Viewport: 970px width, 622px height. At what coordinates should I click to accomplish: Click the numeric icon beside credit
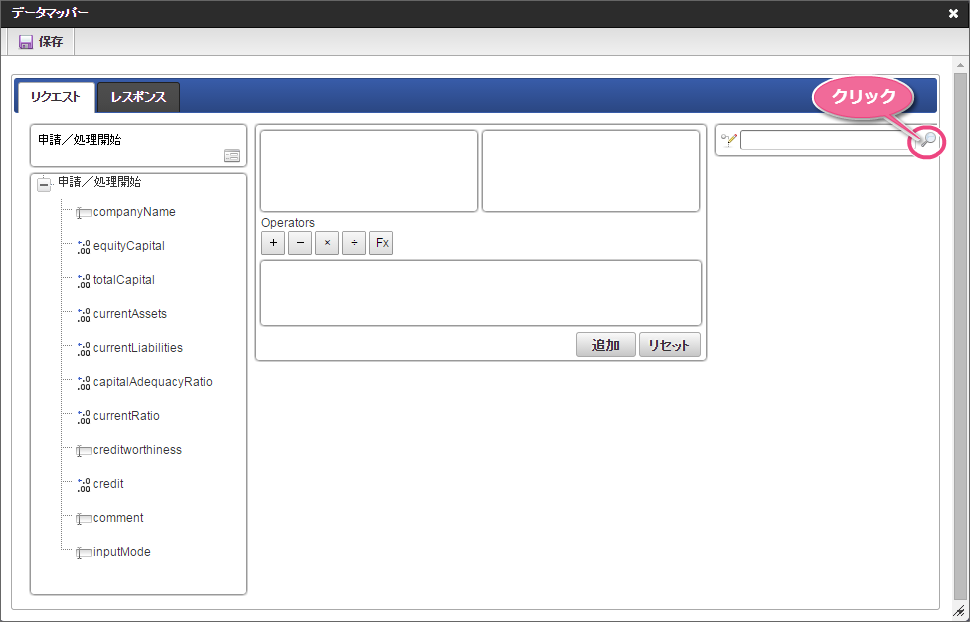(84, 485)
